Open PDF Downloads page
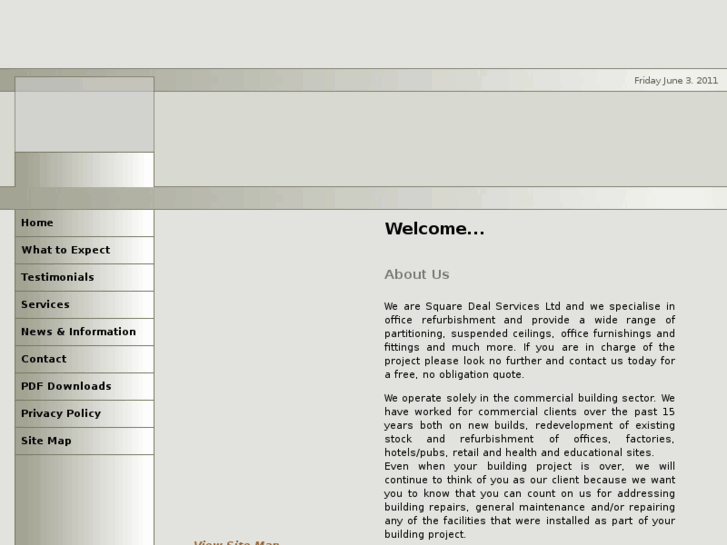The width and height of the screenshot is (727, 545). [84, 387]
